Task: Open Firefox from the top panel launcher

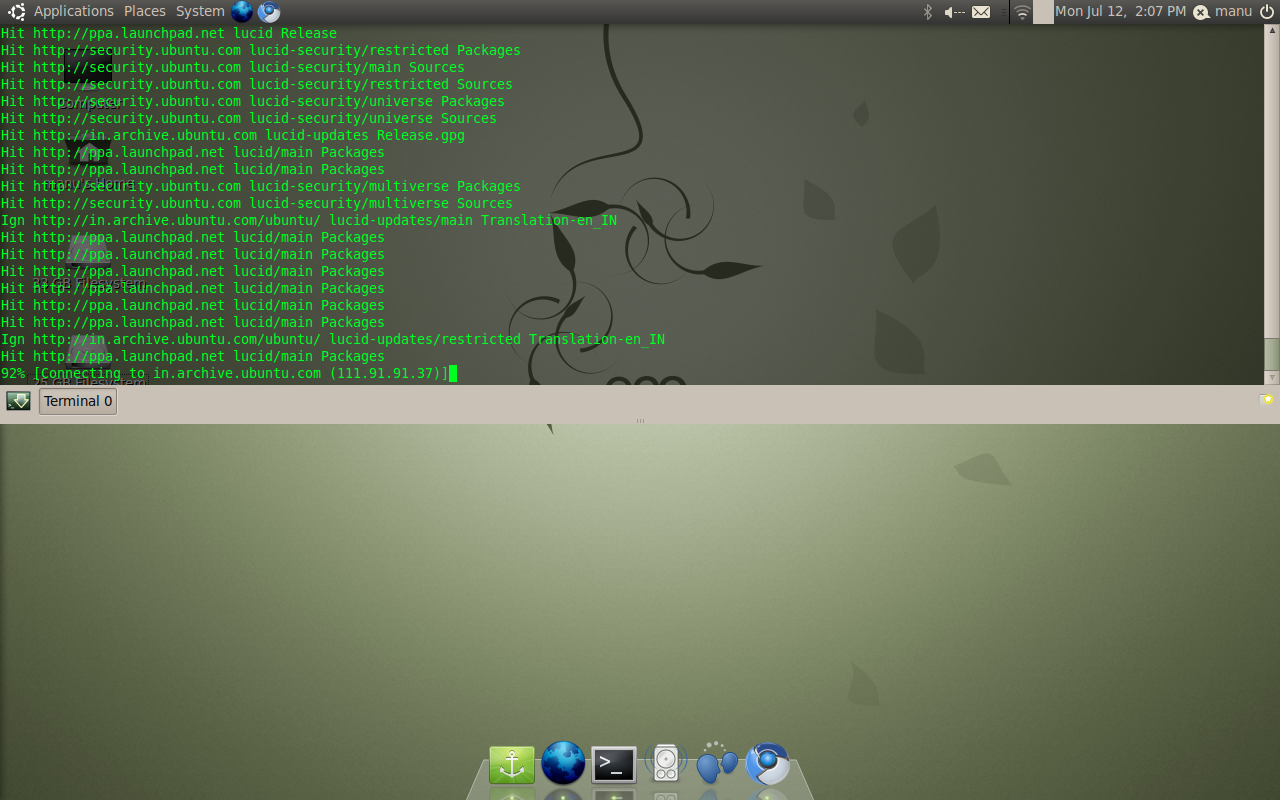Action: [240, 11]
